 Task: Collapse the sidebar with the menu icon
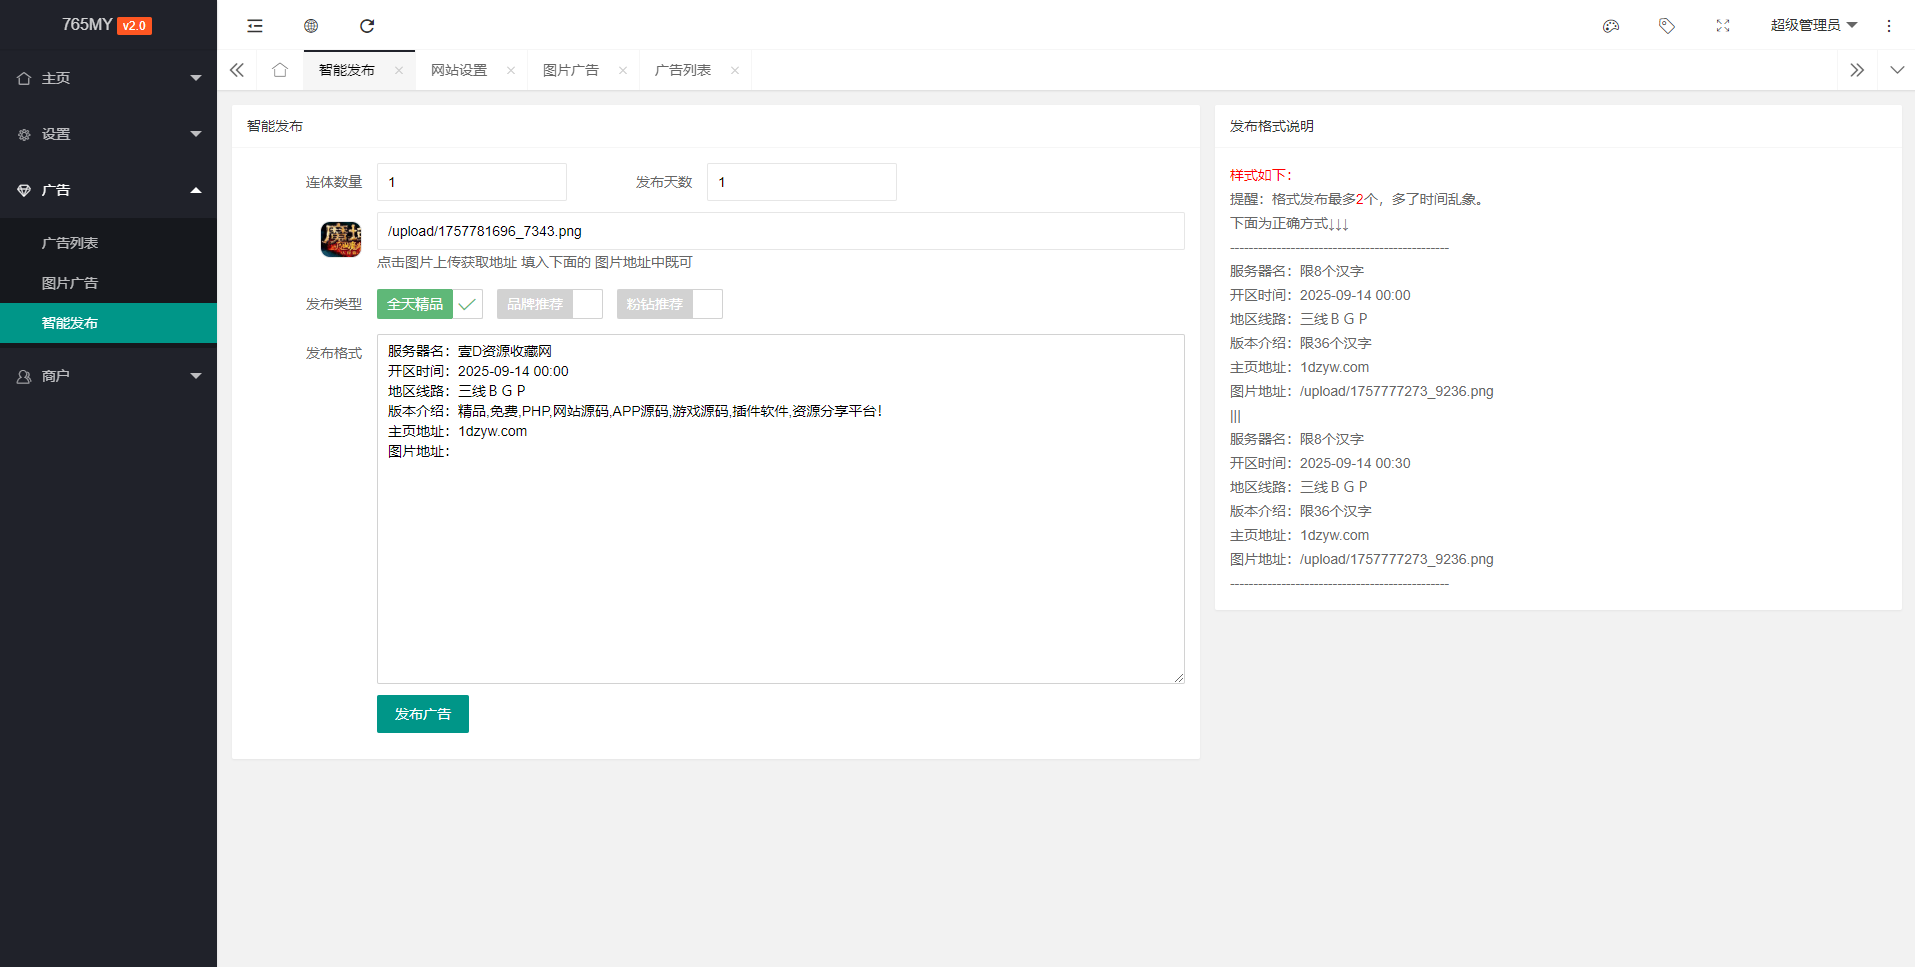pyautogui.click(x=255, y=25)
